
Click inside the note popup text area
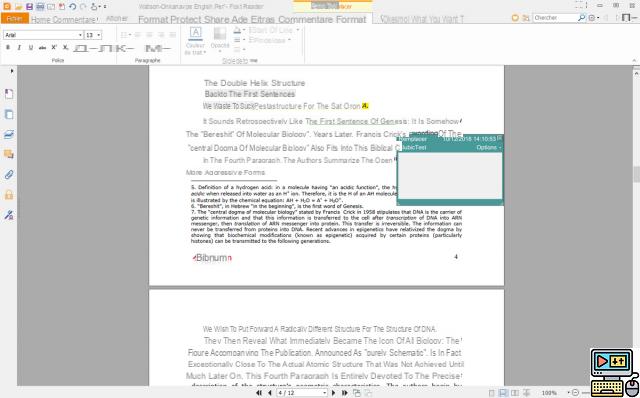click(450, 176)
